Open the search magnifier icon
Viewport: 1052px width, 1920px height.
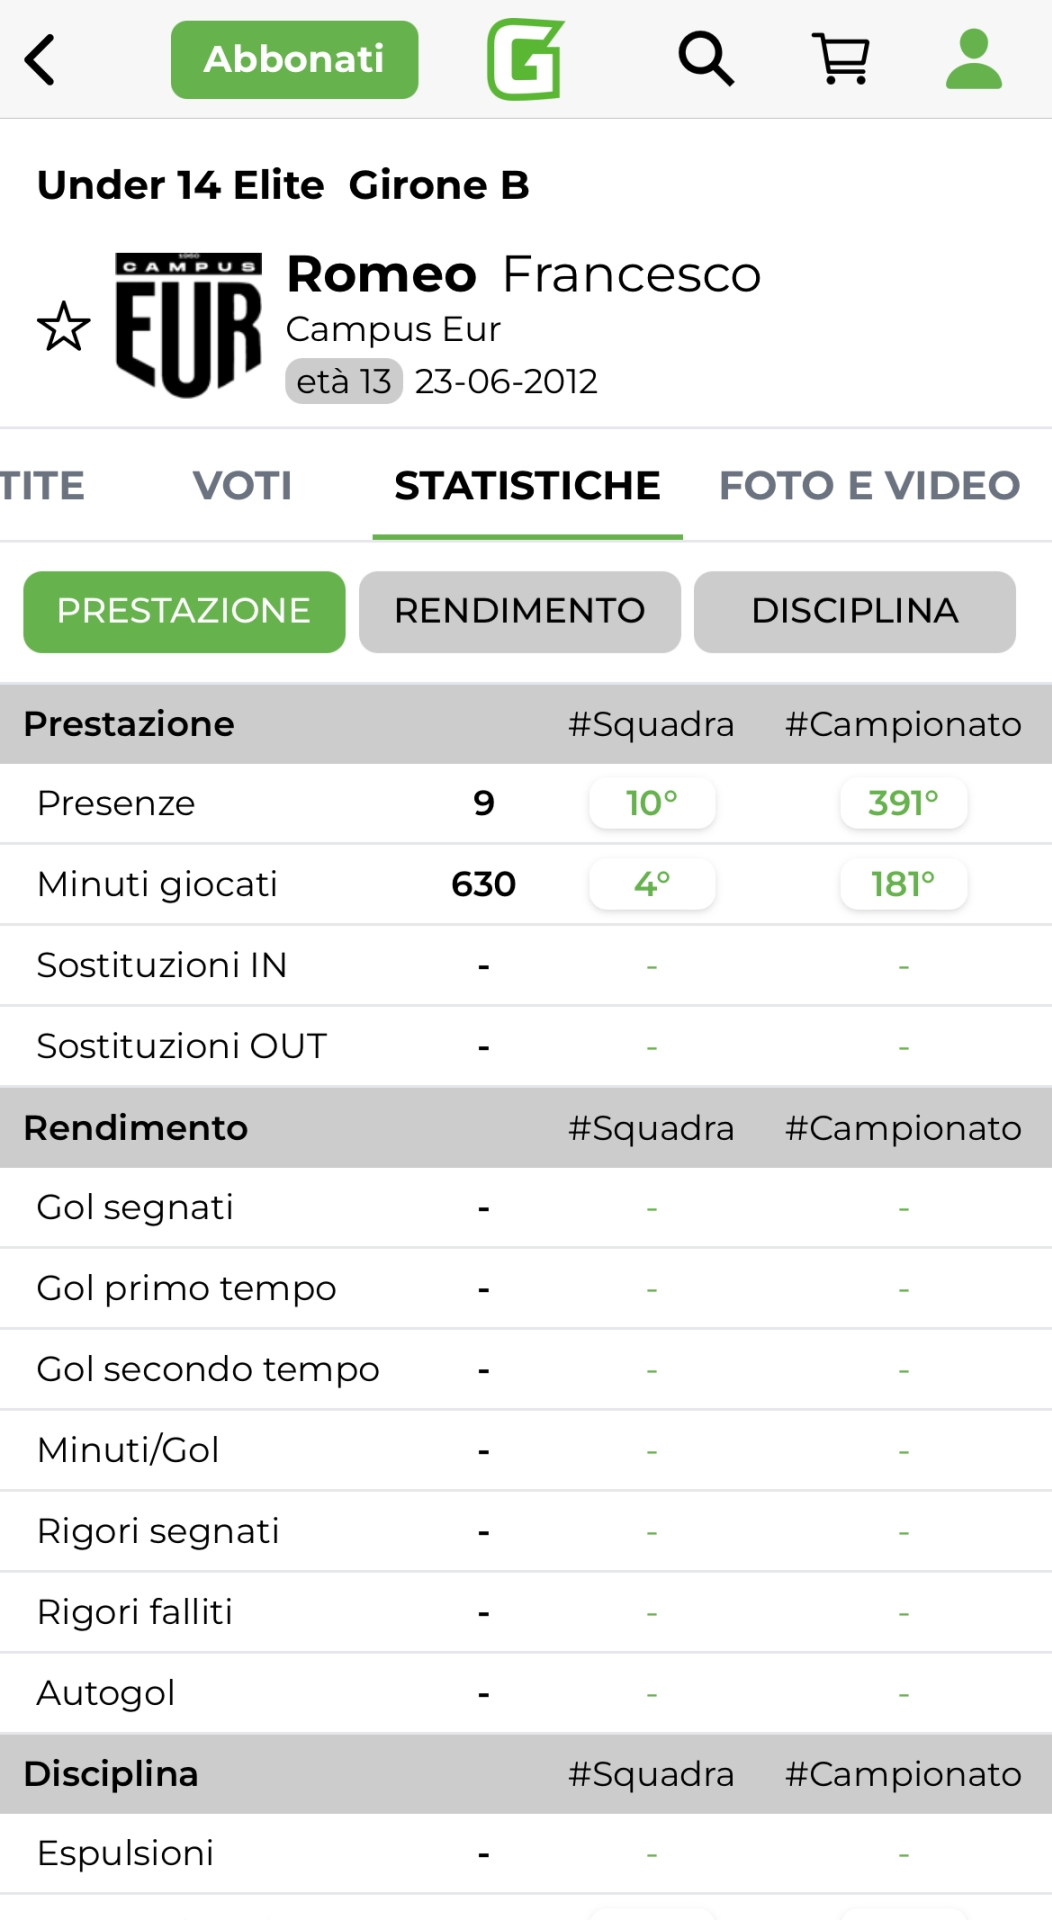click(706, 60)
